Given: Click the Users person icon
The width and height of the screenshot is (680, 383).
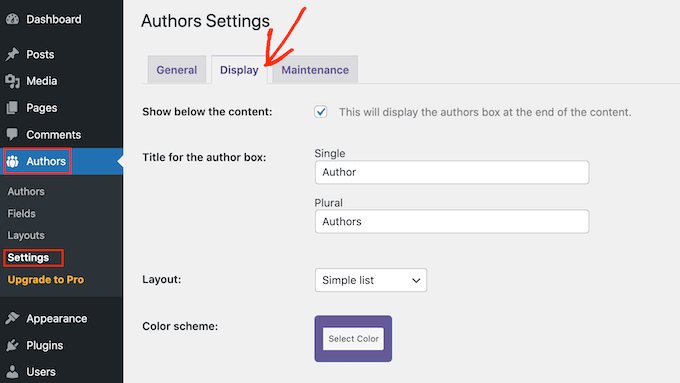Looking at the screenshot, I should click(x=13, y=372).
